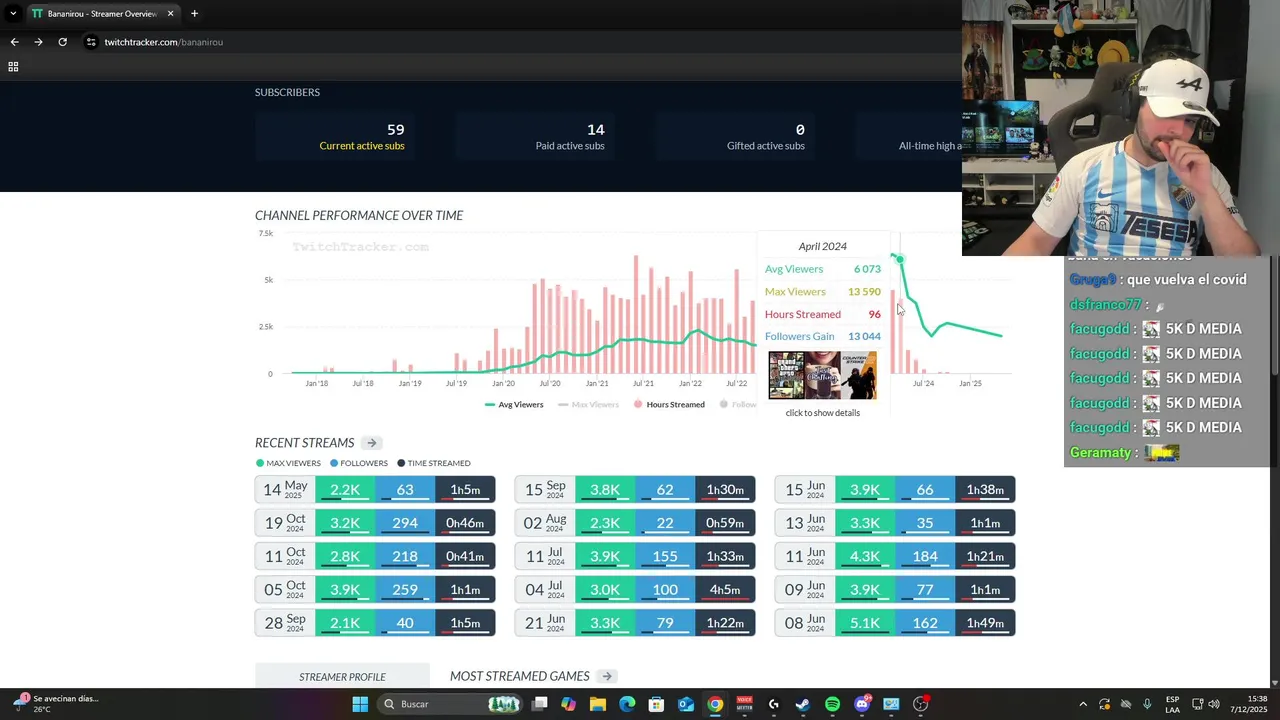Open Logitech G HUB from the taskbar

(774, 704)
